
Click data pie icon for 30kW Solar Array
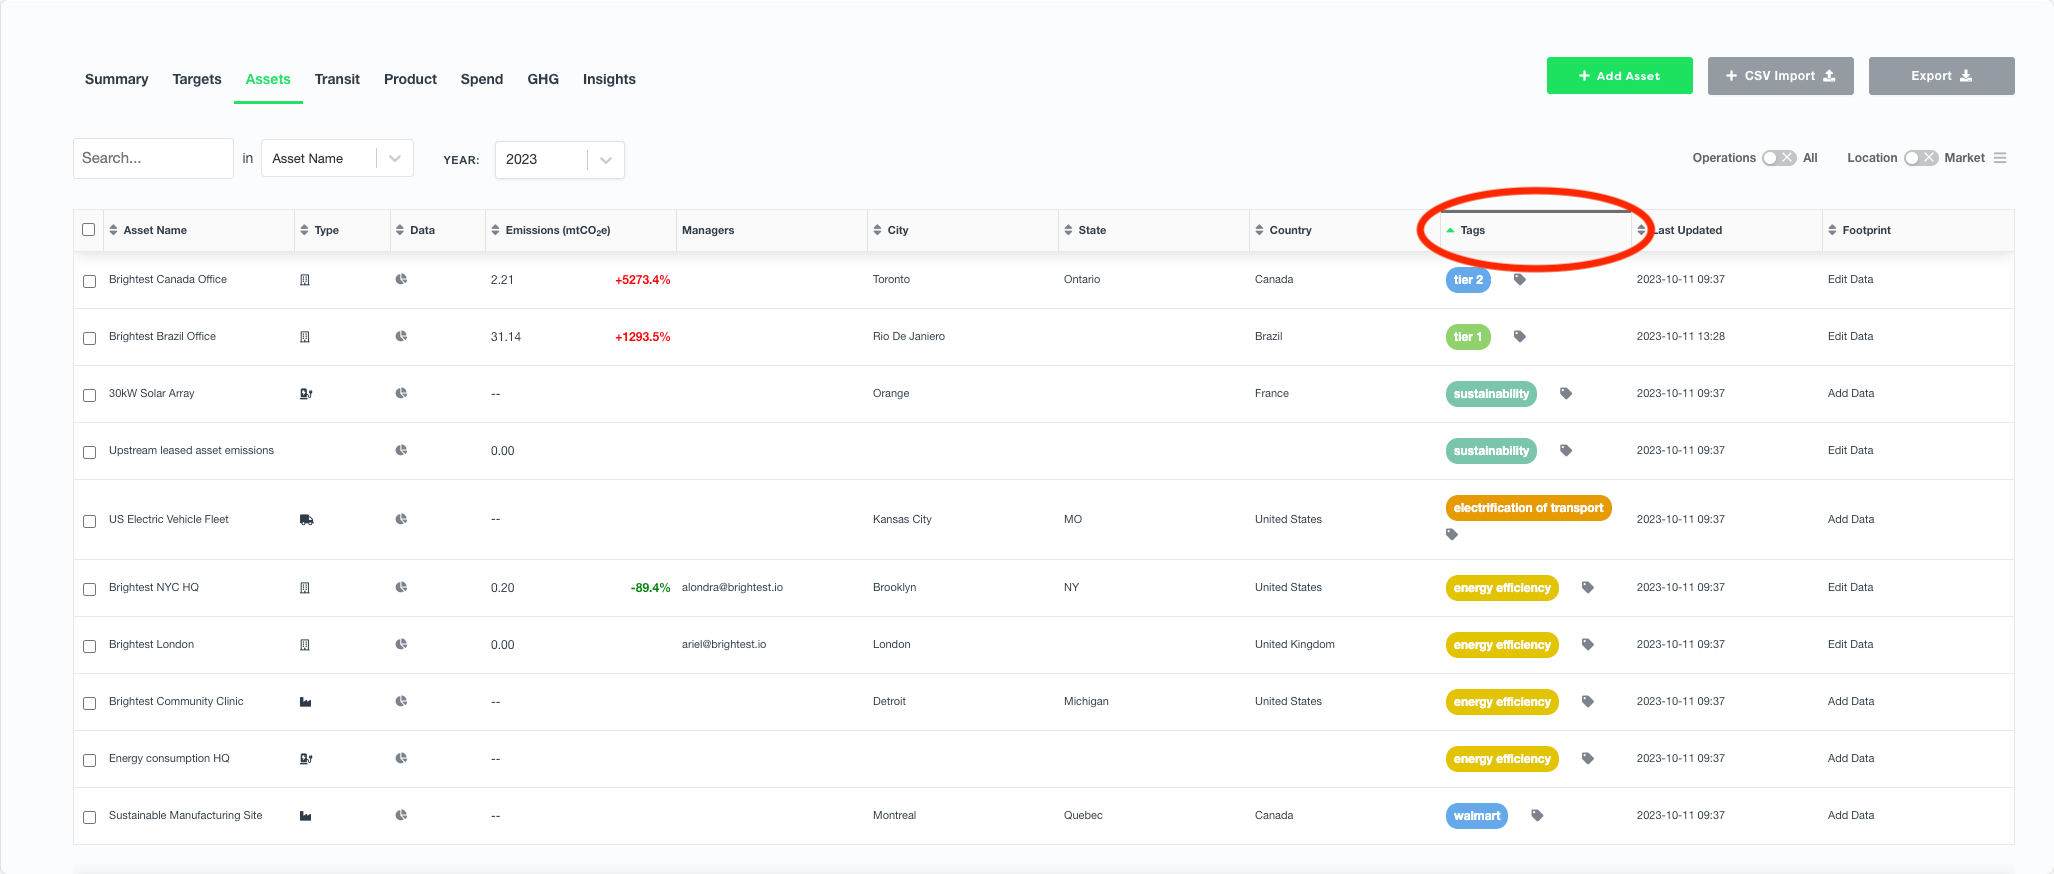[x=401, y=394]
